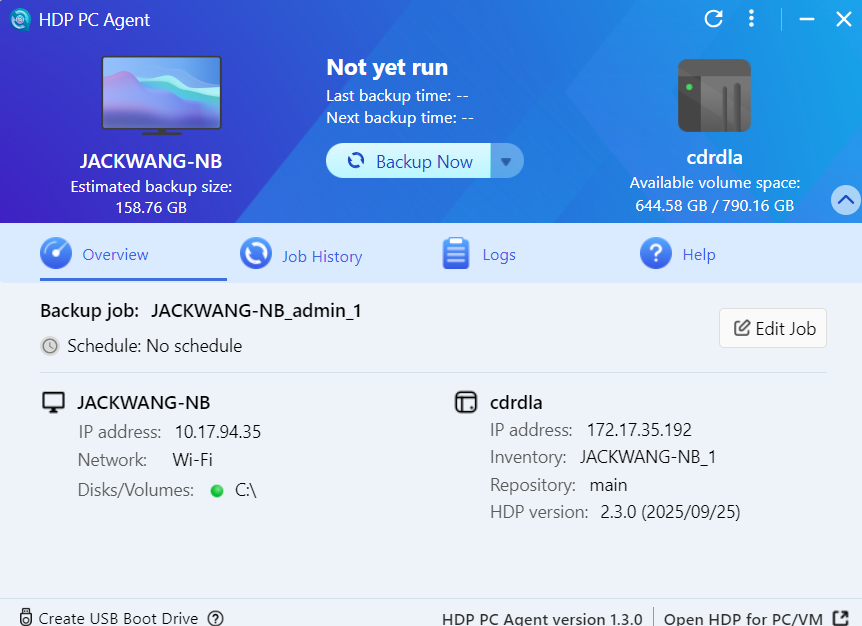Switch to the Job History tab
This screenshot has width=862, height=626.
(302, 255)
